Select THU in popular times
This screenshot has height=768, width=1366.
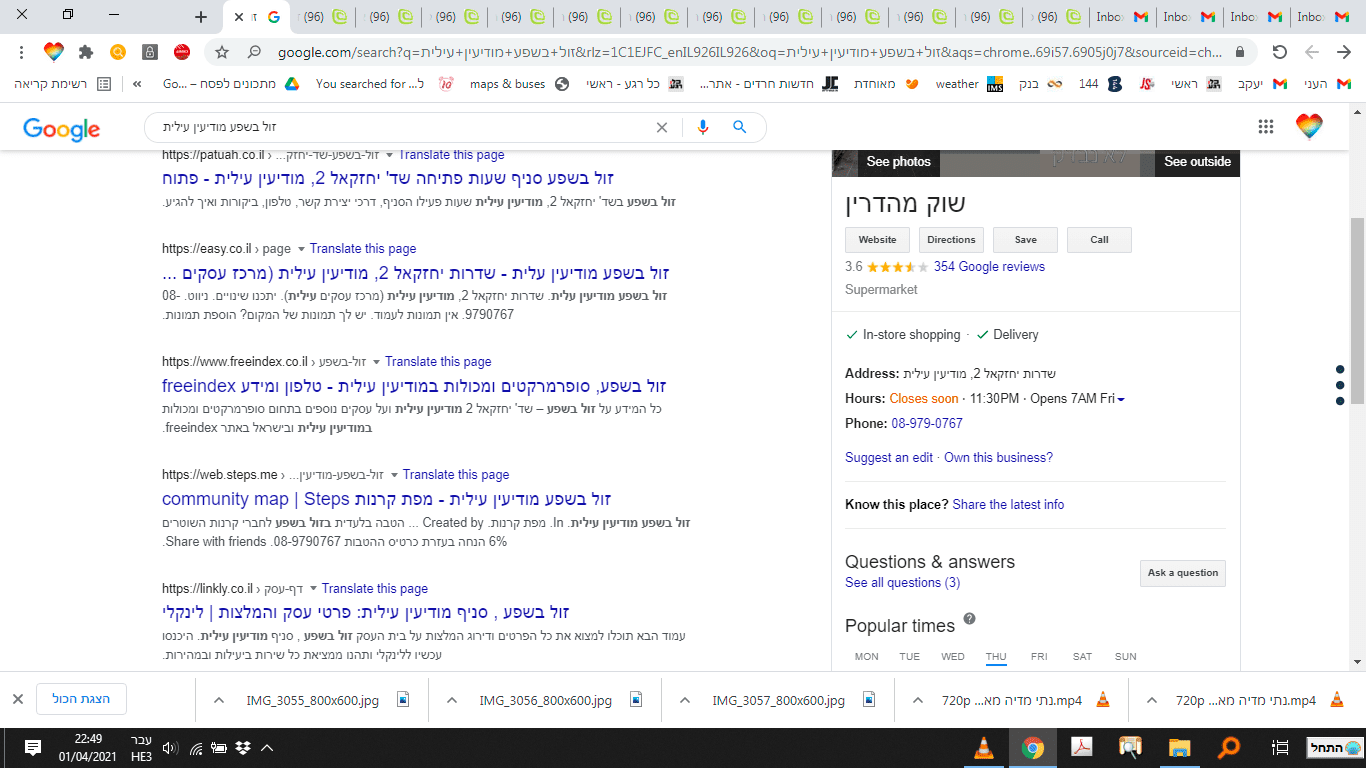point(996,656)
